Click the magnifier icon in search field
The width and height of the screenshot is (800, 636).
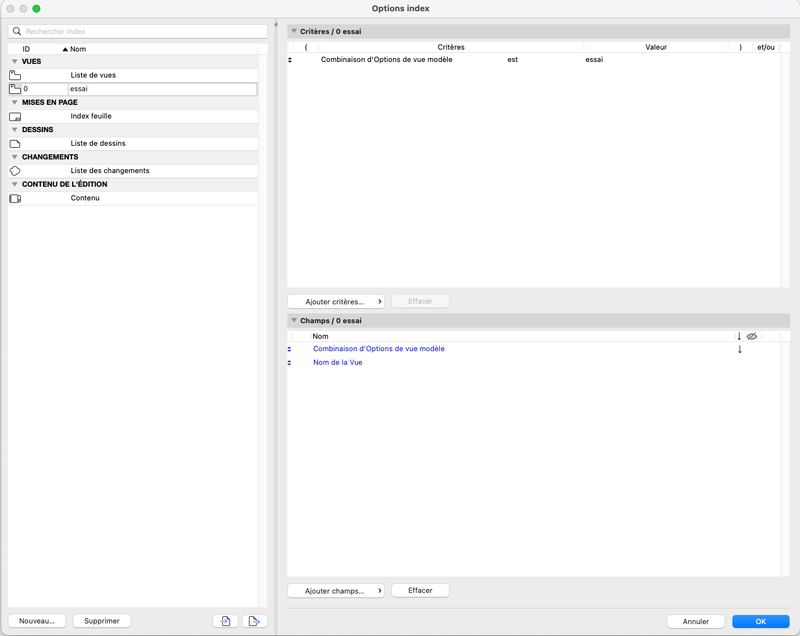17,31
